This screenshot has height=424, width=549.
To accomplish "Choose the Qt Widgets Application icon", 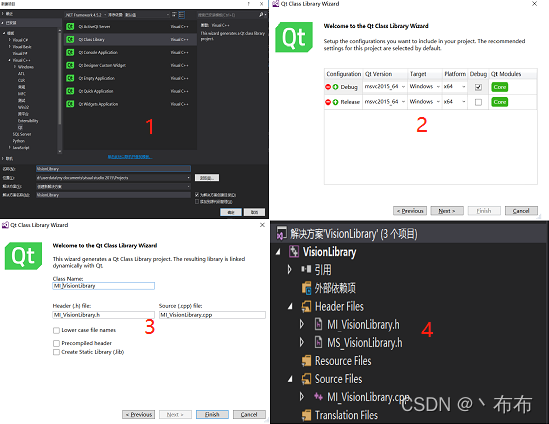I will click(70, 104).
